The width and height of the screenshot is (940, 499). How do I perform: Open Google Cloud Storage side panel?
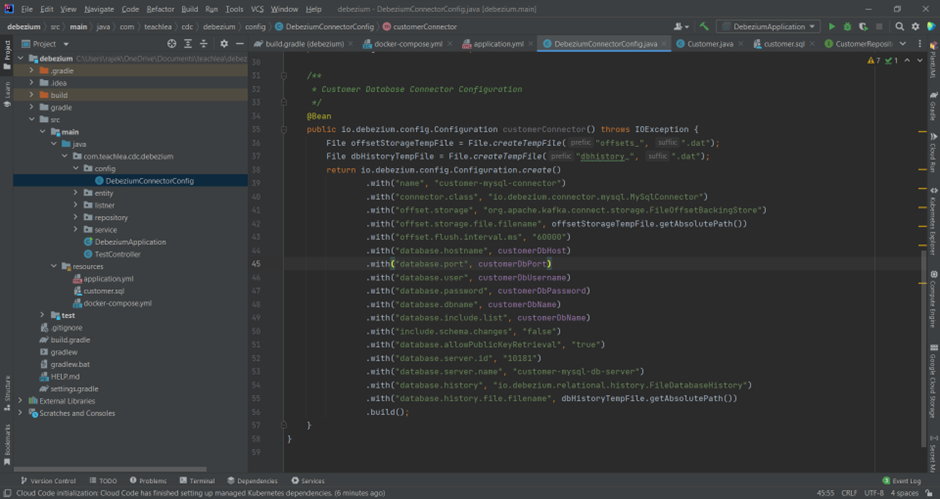click(933, 381)
